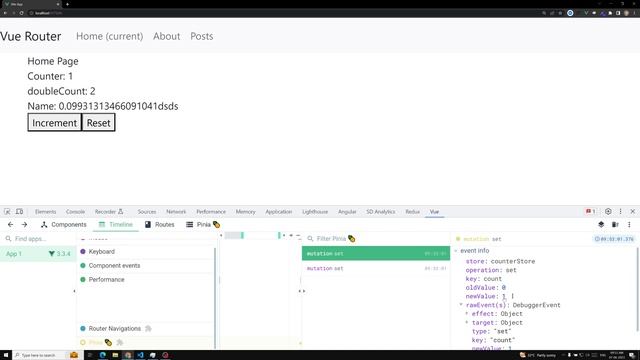Click the plugin puzzle icon beside Pinia layer
This screenshot has height=360, width=640.
(120, 342)
